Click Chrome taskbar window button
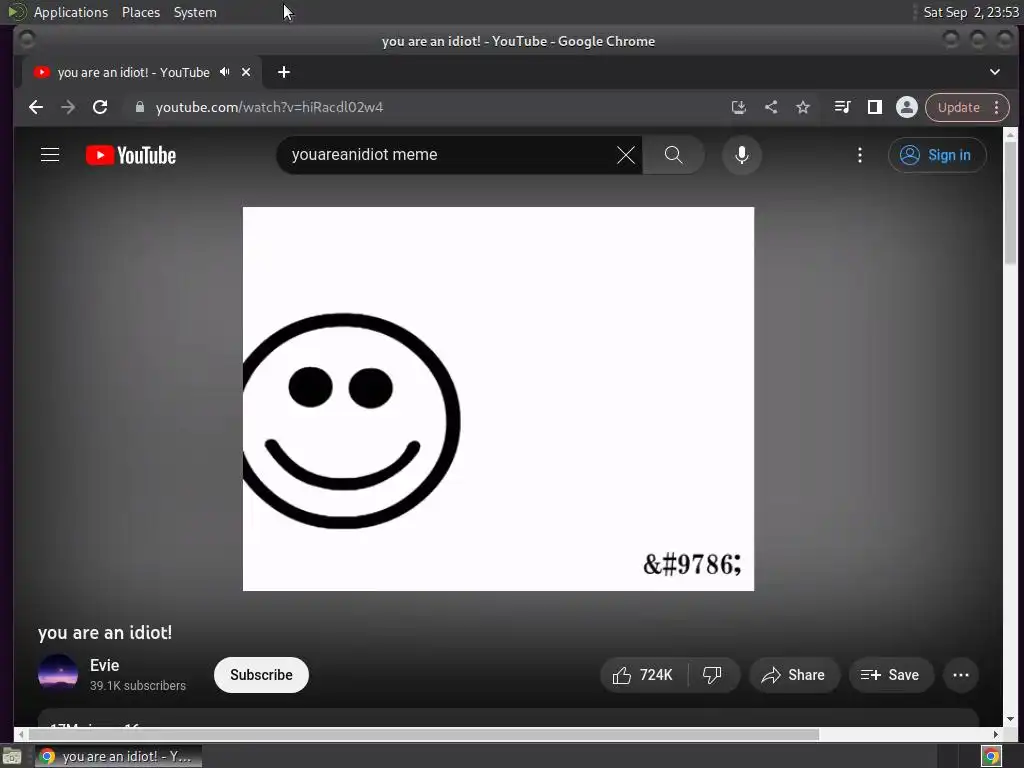This screenshot has height=768, width=1024. [x=118, y=756]
